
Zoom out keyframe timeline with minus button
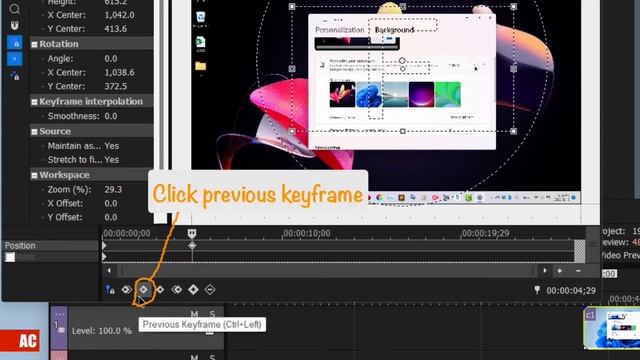pos(578,271)
